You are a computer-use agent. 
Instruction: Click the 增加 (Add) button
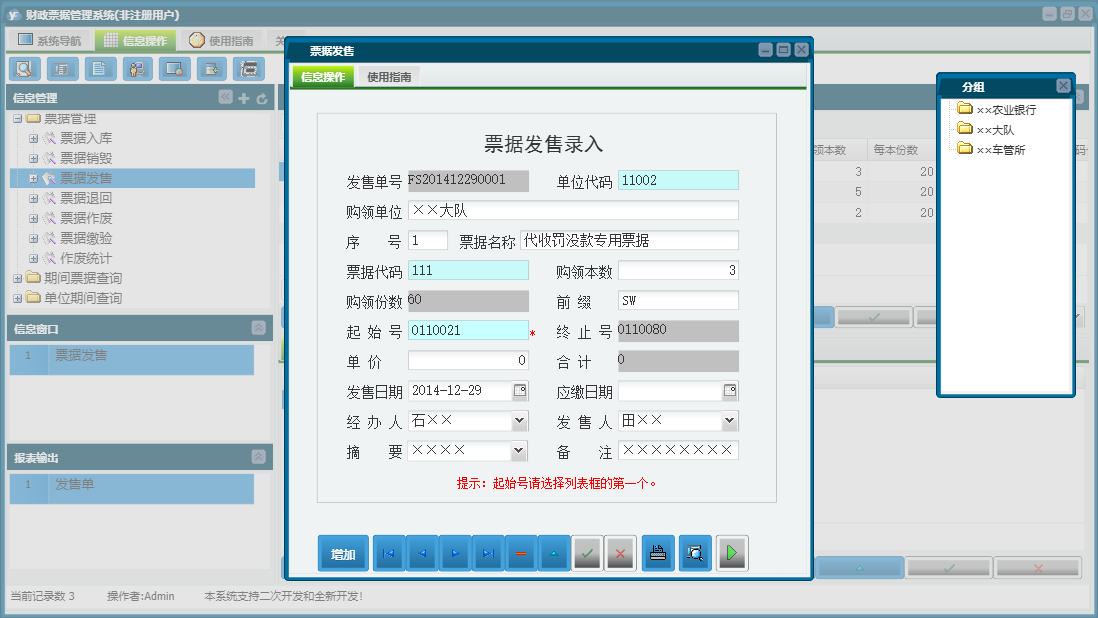coord(343,554)
